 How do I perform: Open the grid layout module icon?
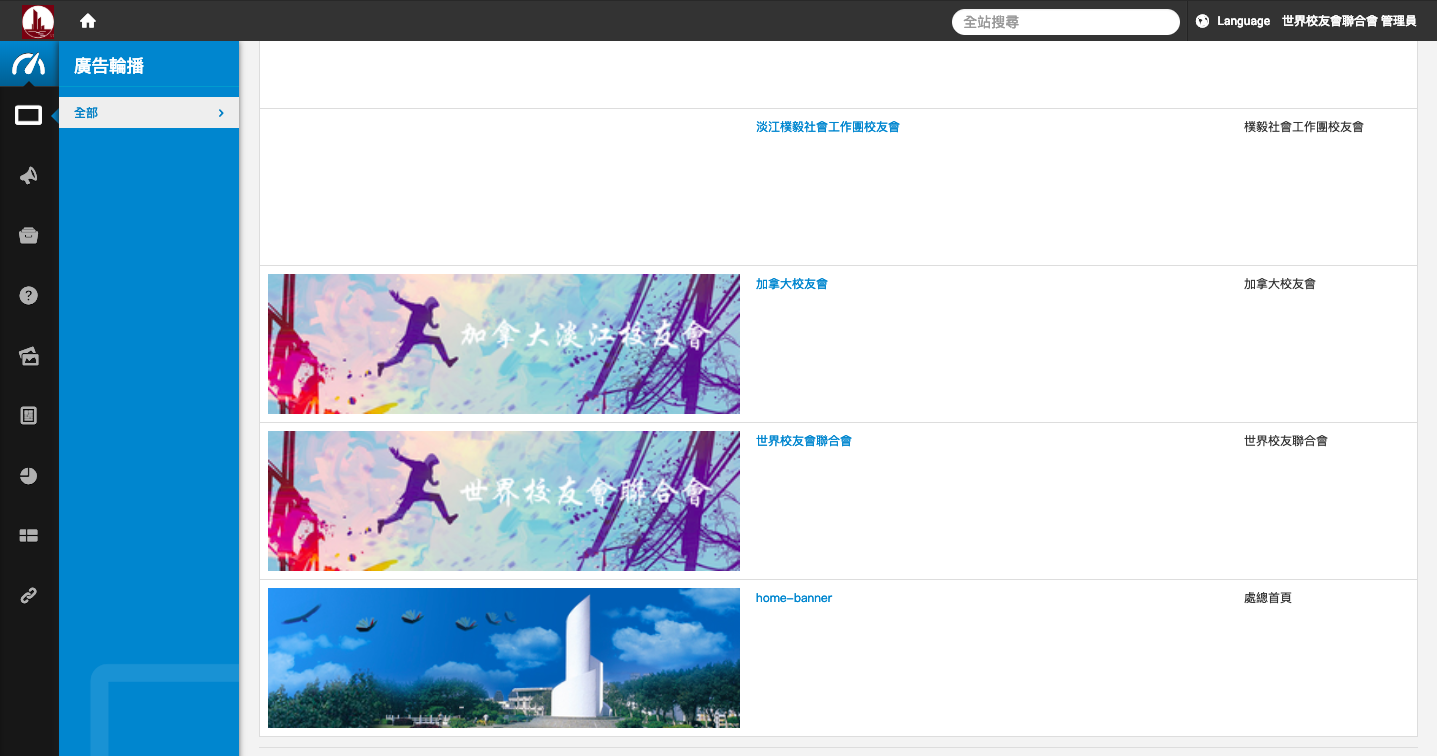pyautogui.click(x=29, y=536)
